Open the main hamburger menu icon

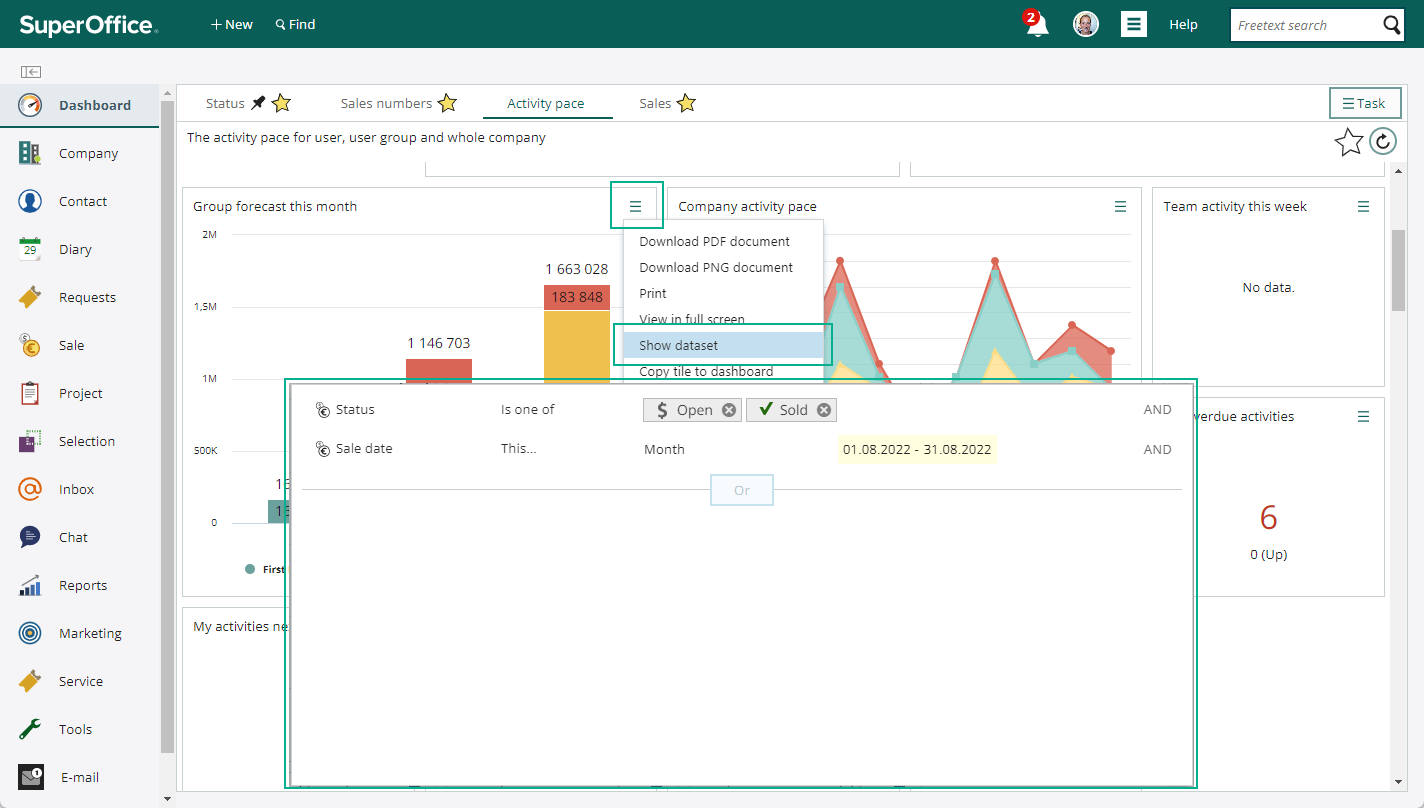click(1133, 24)
